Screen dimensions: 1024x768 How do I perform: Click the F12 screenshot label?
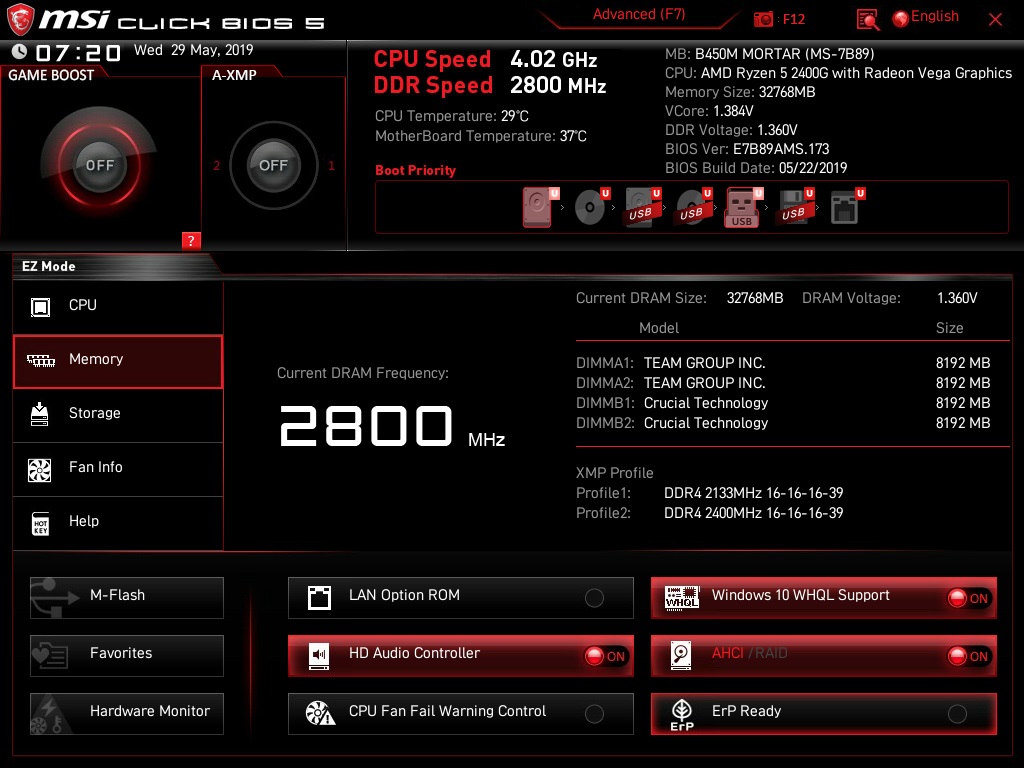(793, 20)
